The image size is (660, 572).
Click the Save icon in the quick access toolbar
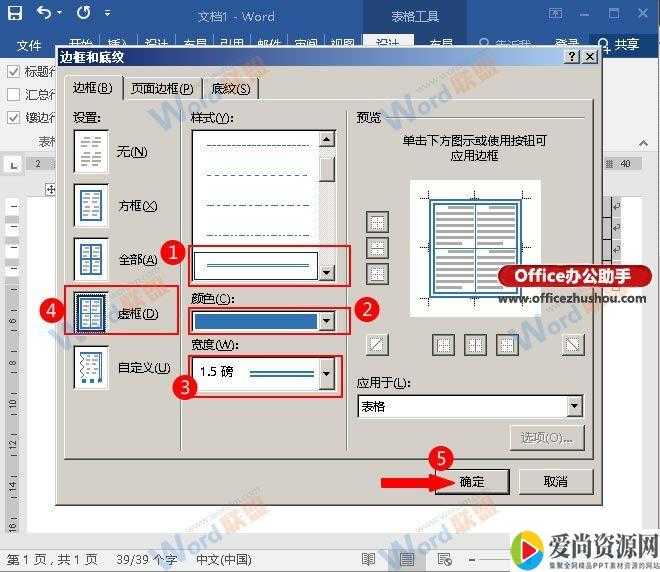point(14,15)
